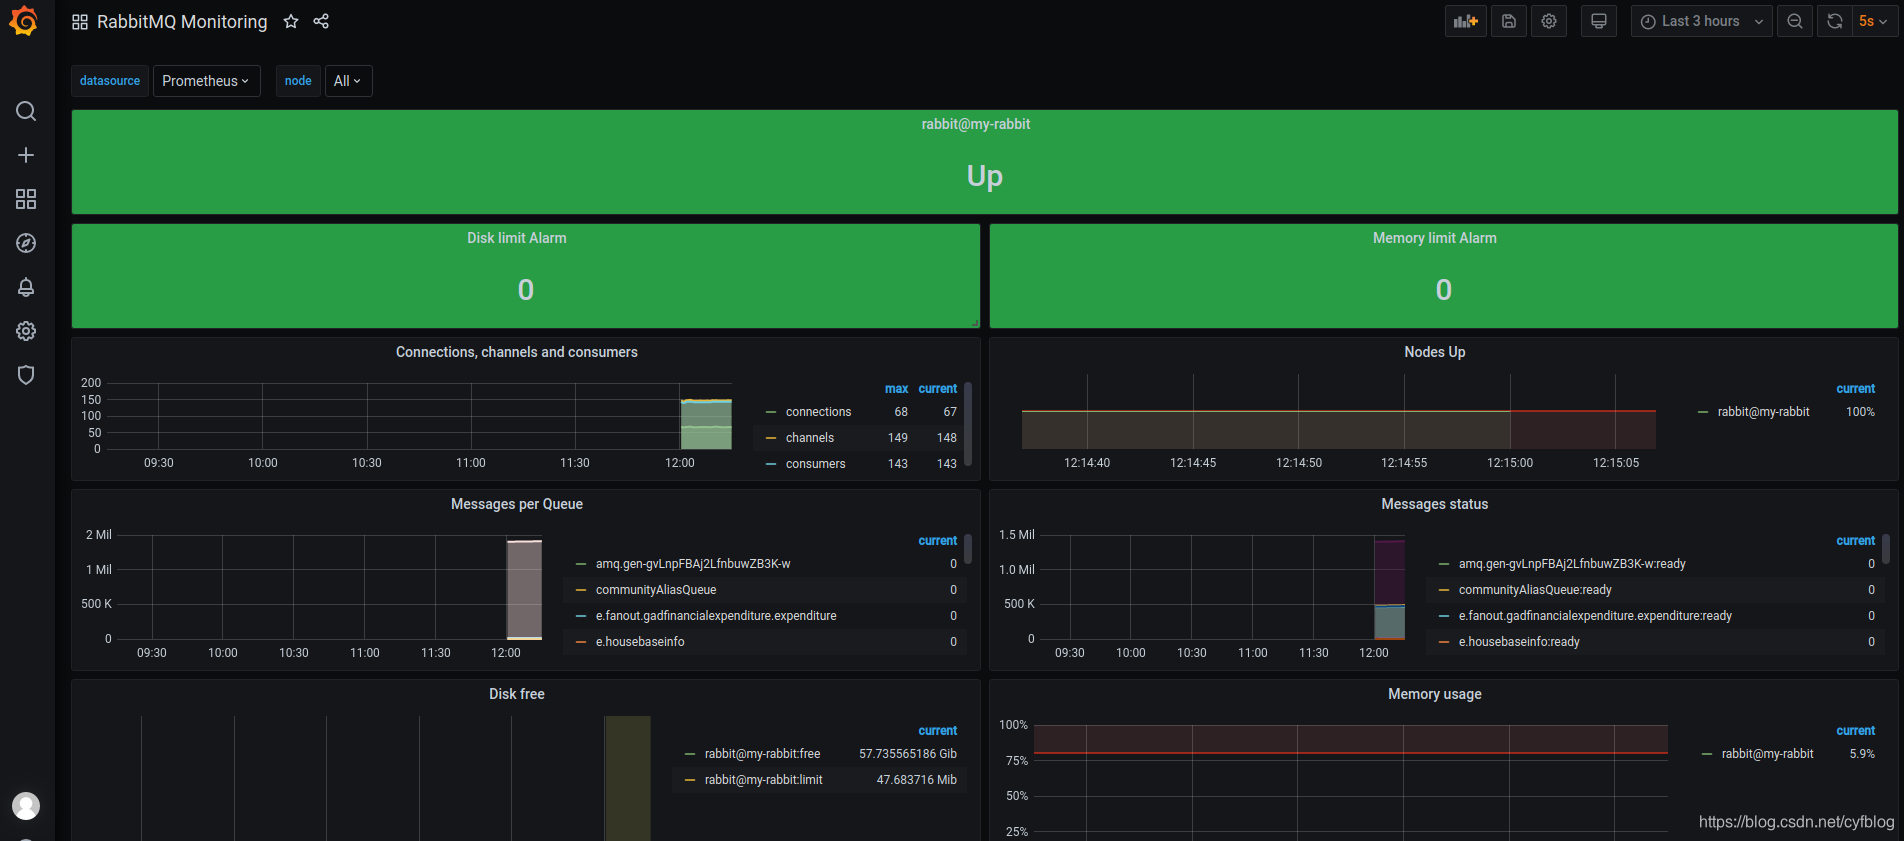
Task: Toggle rabbit@my-rabbit:free series in Disk free
Action: pyautogui.click(x=762, y=754)
